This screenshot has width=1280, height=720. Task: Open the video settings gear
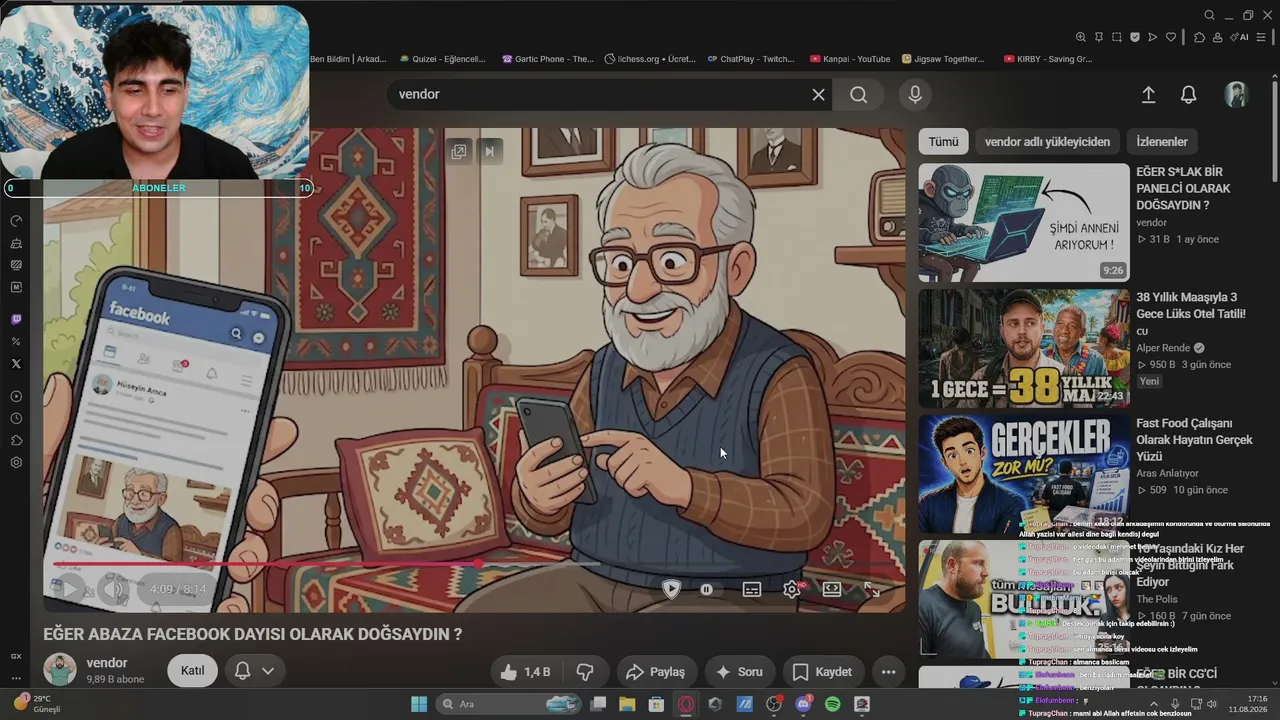[x=791, y=589]
